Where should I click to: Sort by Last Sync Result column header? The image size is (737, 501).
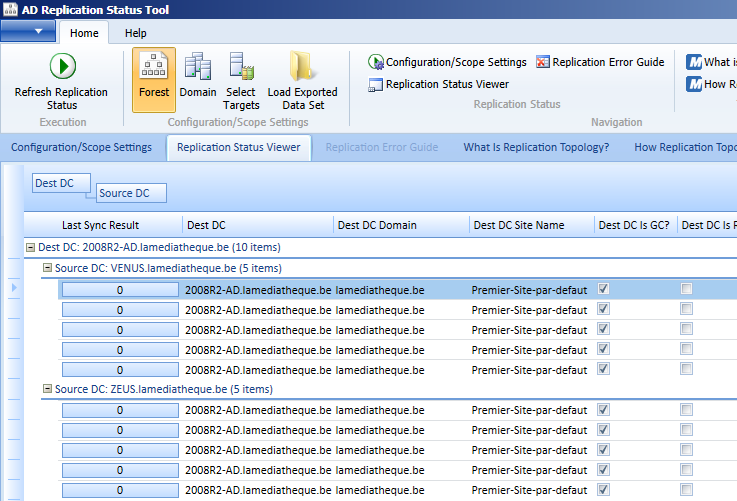point(101,225)
